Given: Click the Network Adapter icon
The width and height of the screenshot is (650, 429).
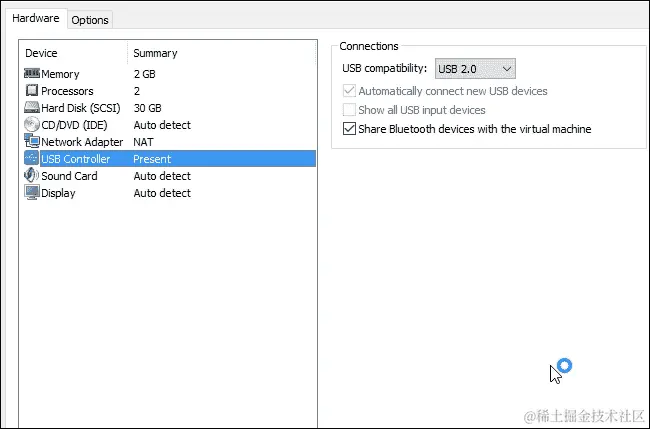Looking at the screenshot, I should (32, 141).
